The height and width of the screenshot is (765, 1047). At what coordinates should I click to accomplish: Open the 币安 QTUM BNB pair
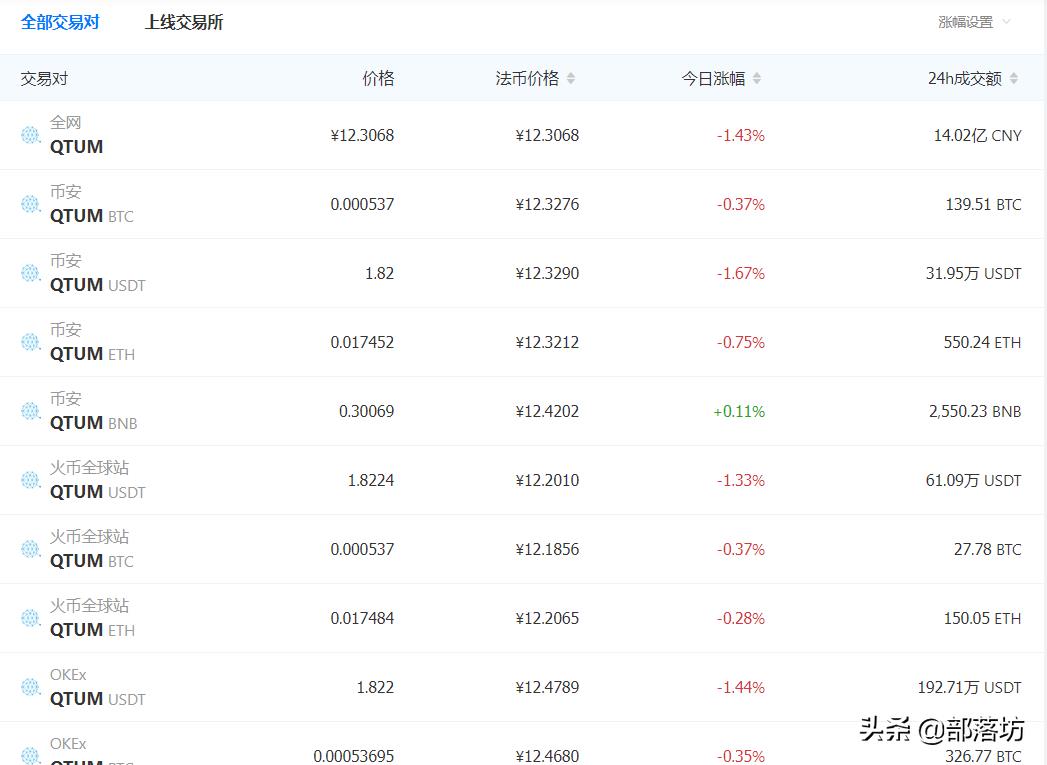point(93,411)
